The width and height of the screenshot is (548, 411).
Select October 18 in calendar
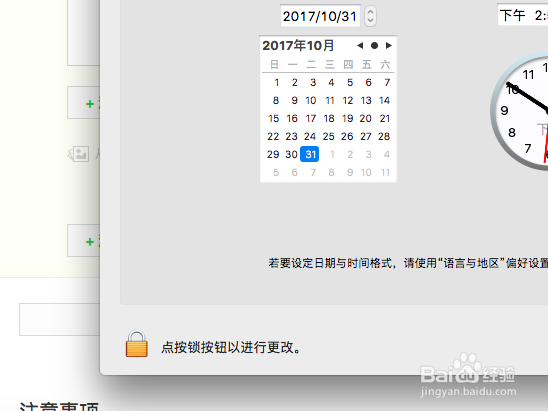329,118
